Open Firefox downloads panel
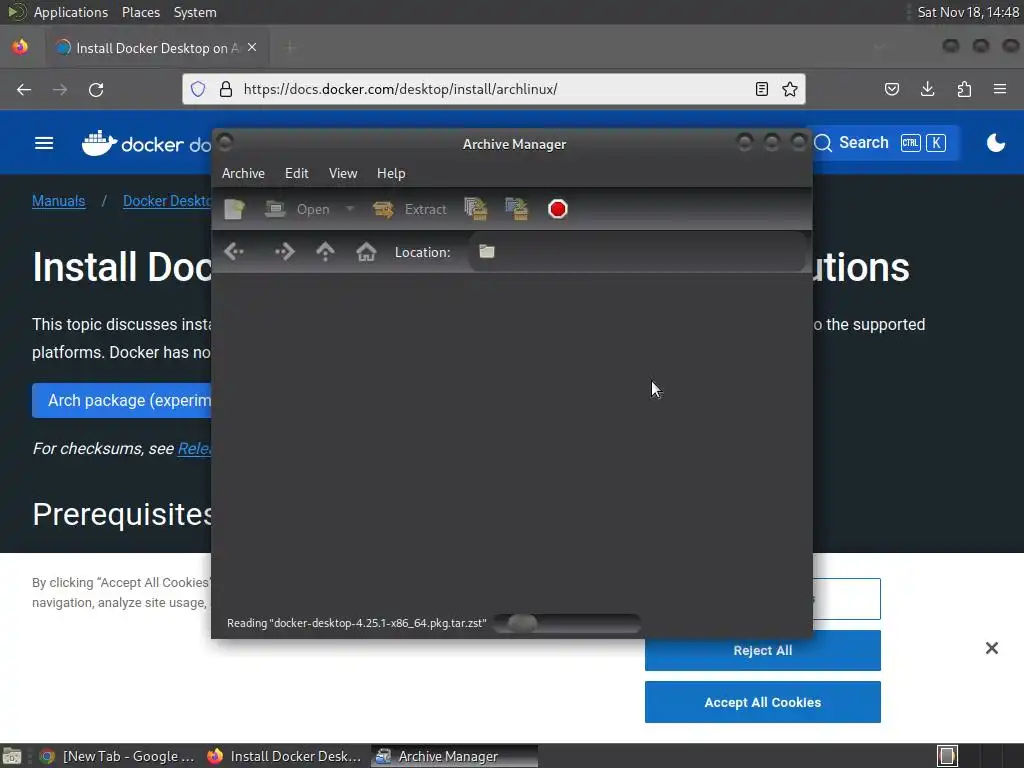The image size is (1024, 768). tap(927, 89)
